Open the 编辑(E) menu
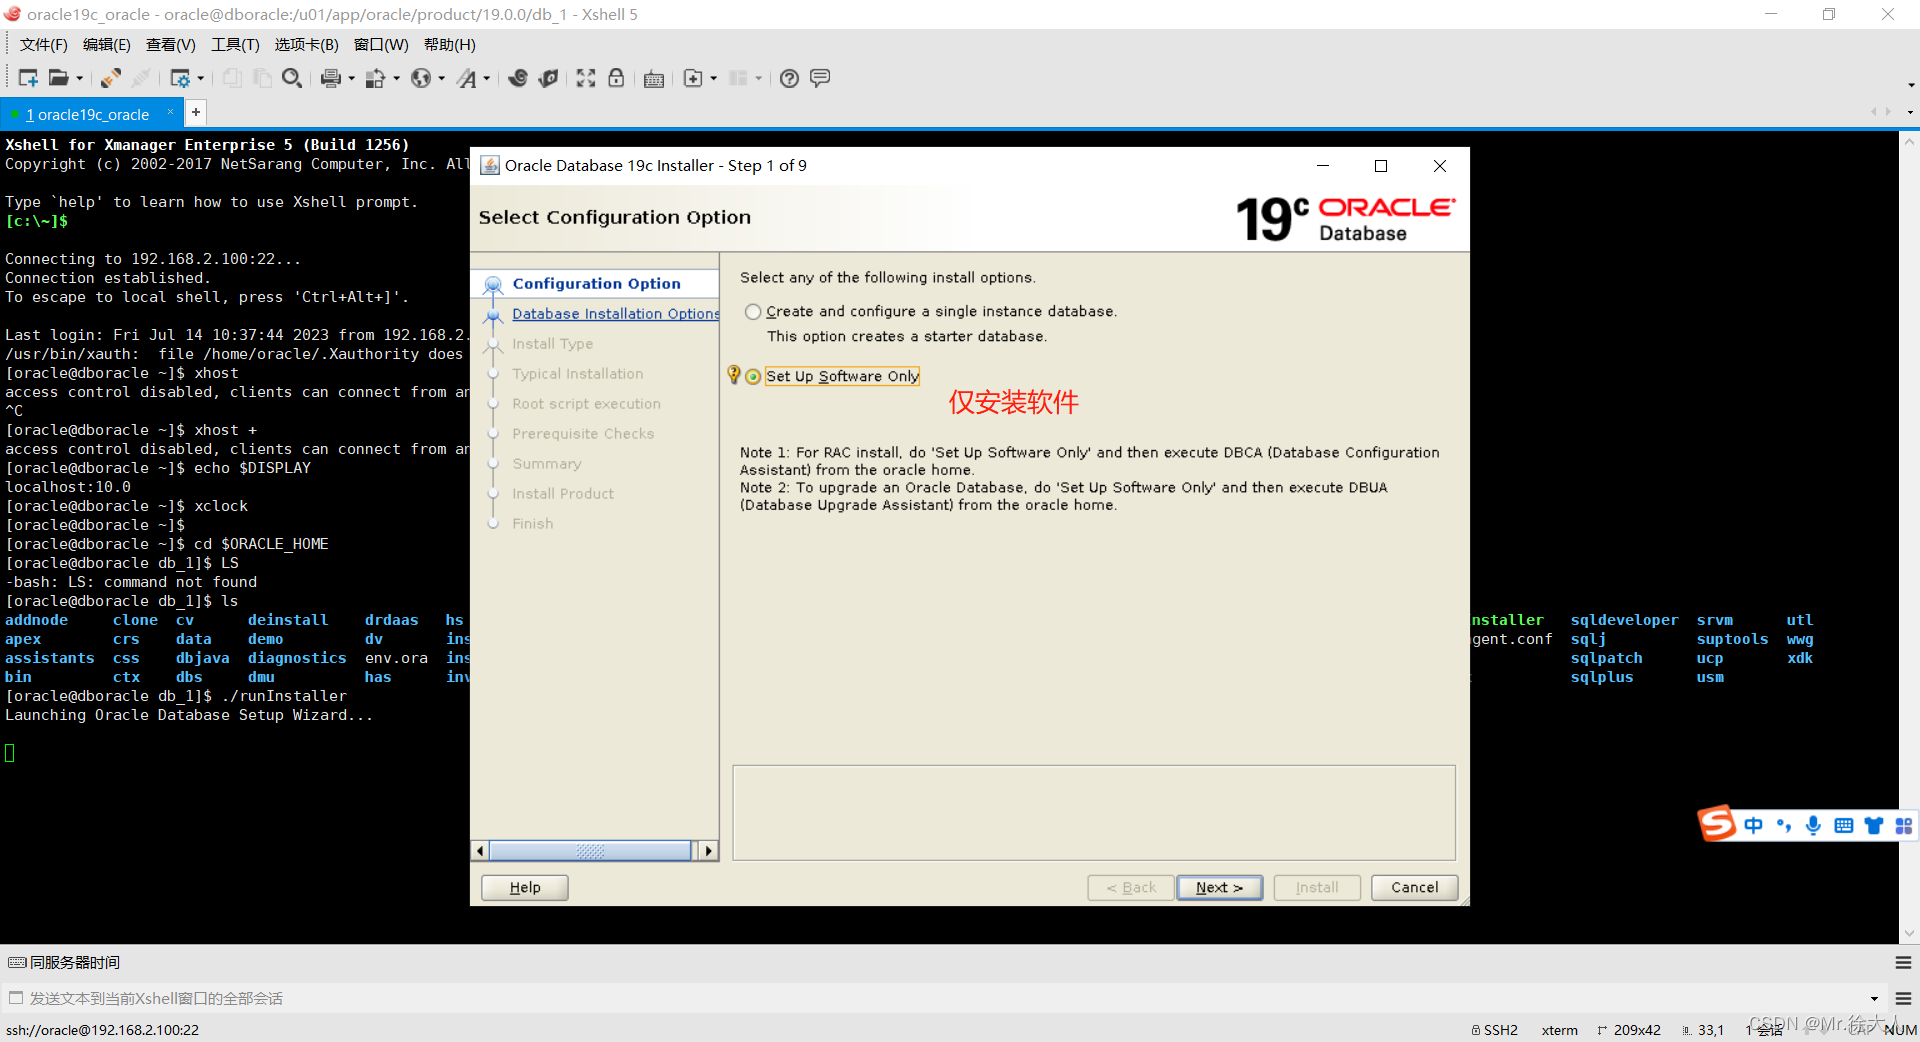The image size is (1920, 1042). point(106,45)
